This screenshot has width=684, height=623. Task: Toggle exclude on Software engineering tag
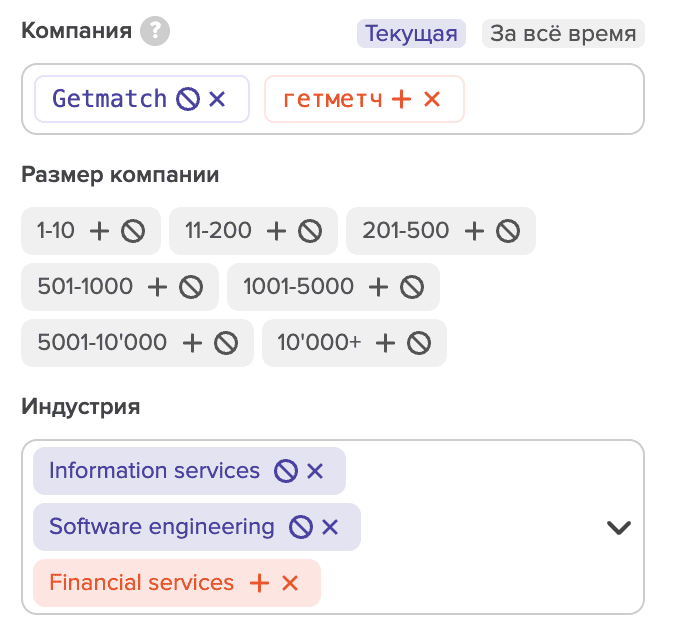click(300, 527)
